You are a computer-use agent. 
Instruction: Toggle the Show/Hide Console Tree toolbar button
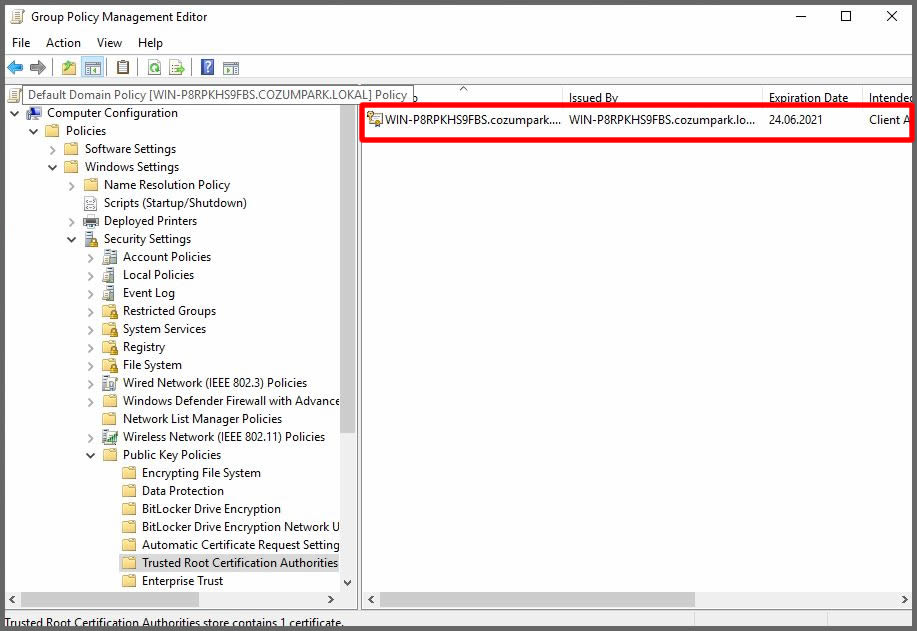(93, 68)
